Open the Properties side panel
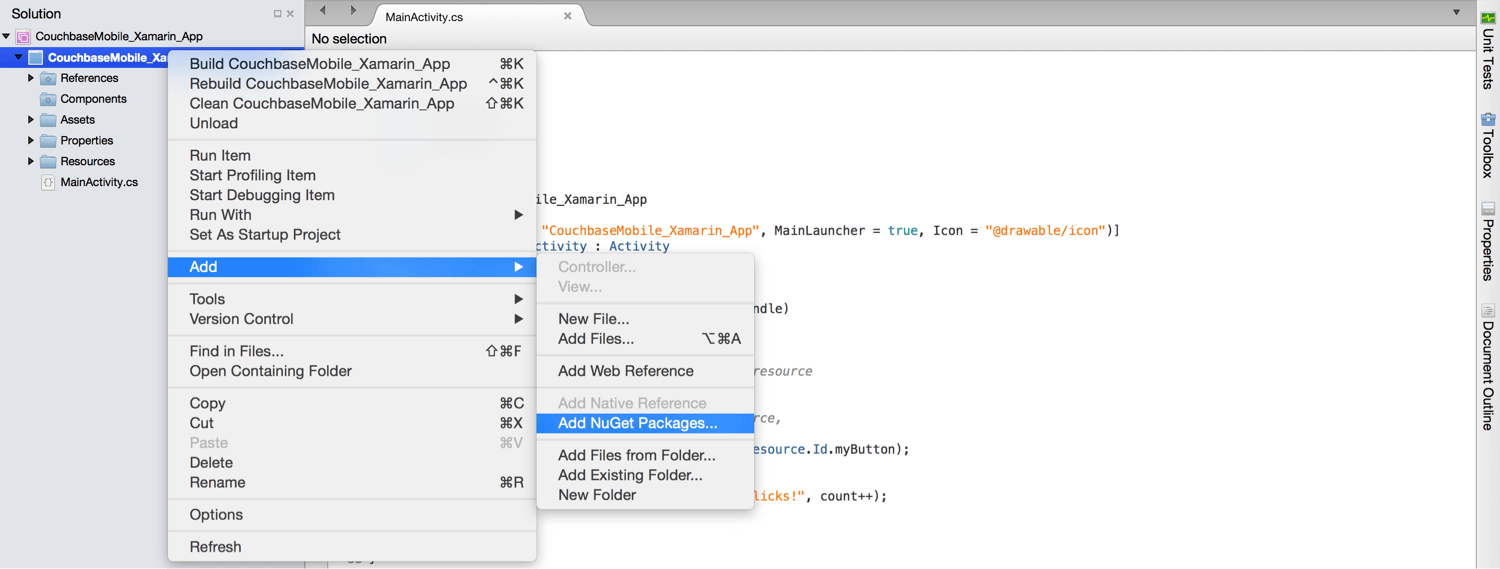 tap(1488, 241)
